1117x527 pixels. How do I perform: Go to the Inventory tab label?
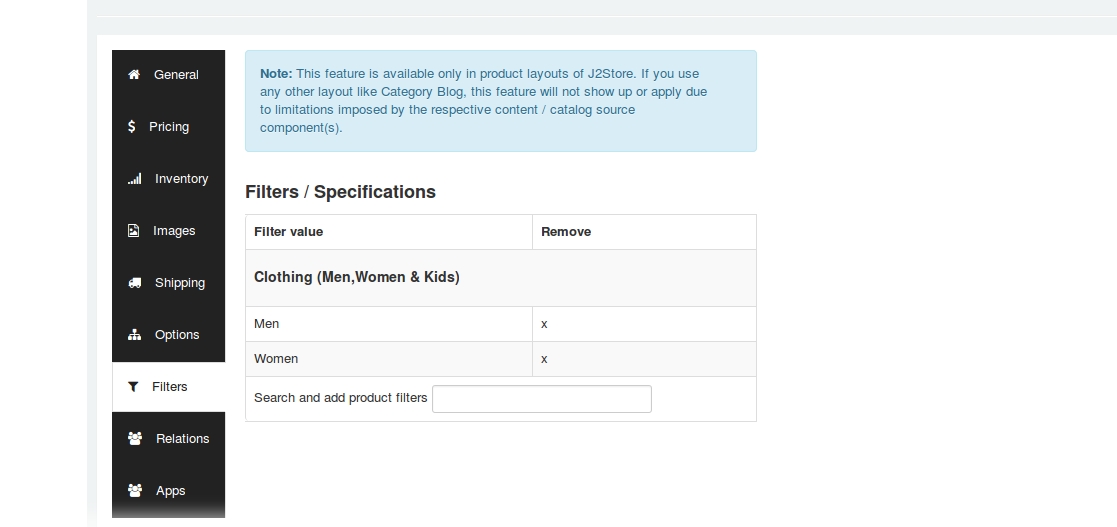coord(181,179)
